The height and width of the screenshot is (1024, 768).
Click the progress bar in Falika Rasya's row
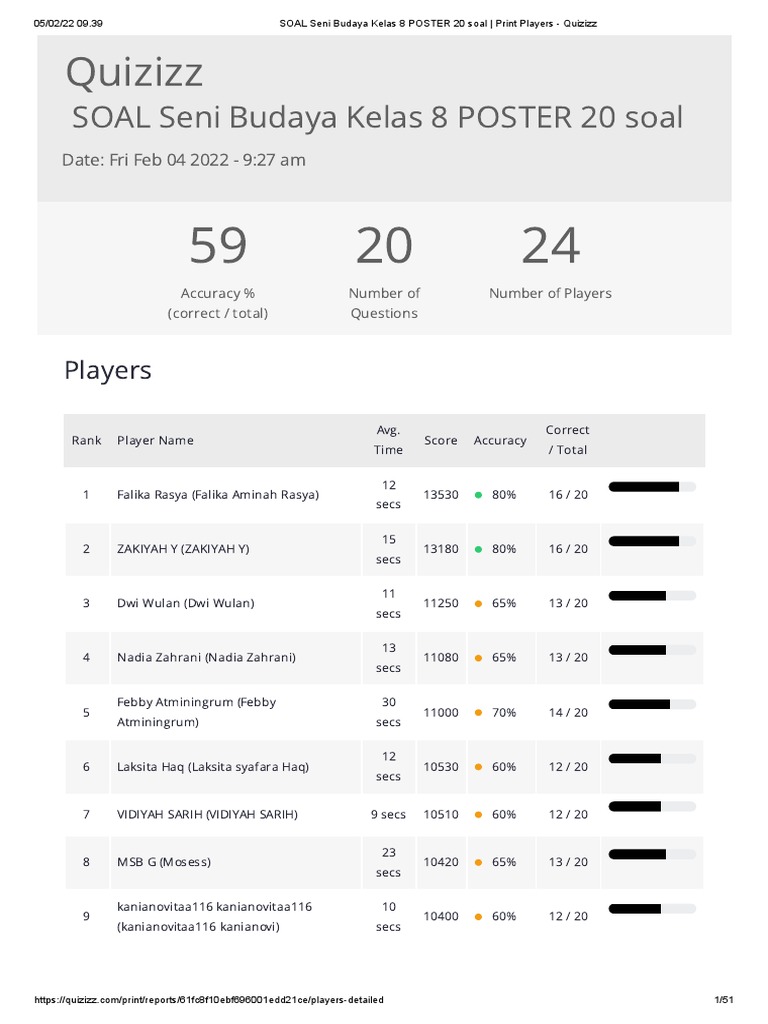click(x=651, y=487)
